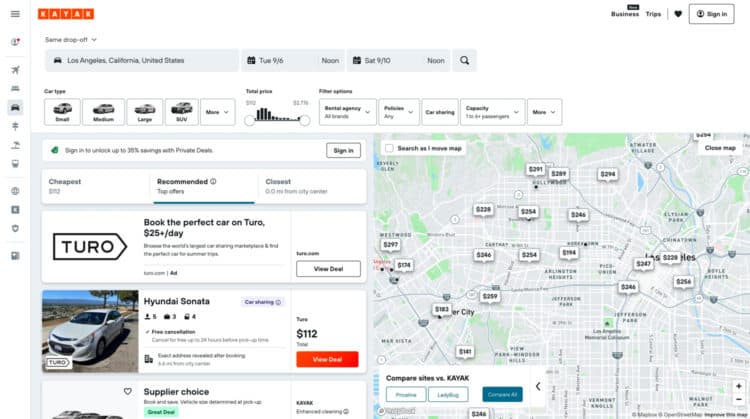750x419 pixels.
Task: Select the Small car type icon
Action: (62, 112)
